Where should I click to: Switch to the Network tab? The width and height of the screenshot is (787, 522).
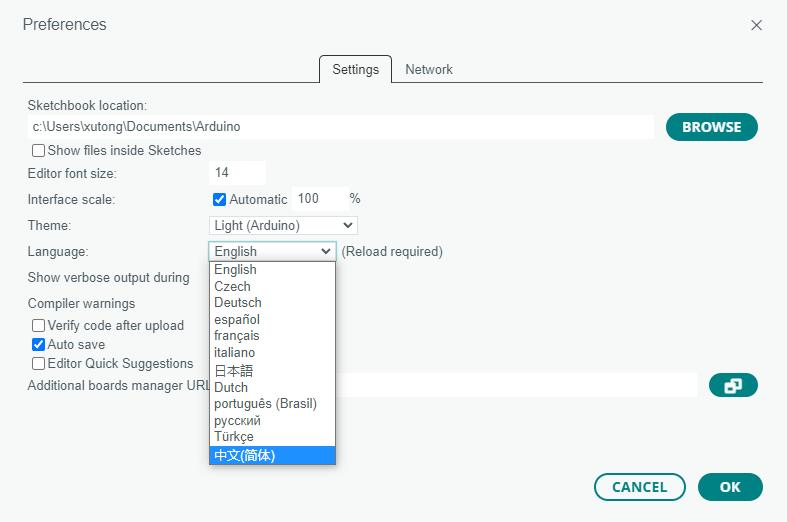coord(428,69)
